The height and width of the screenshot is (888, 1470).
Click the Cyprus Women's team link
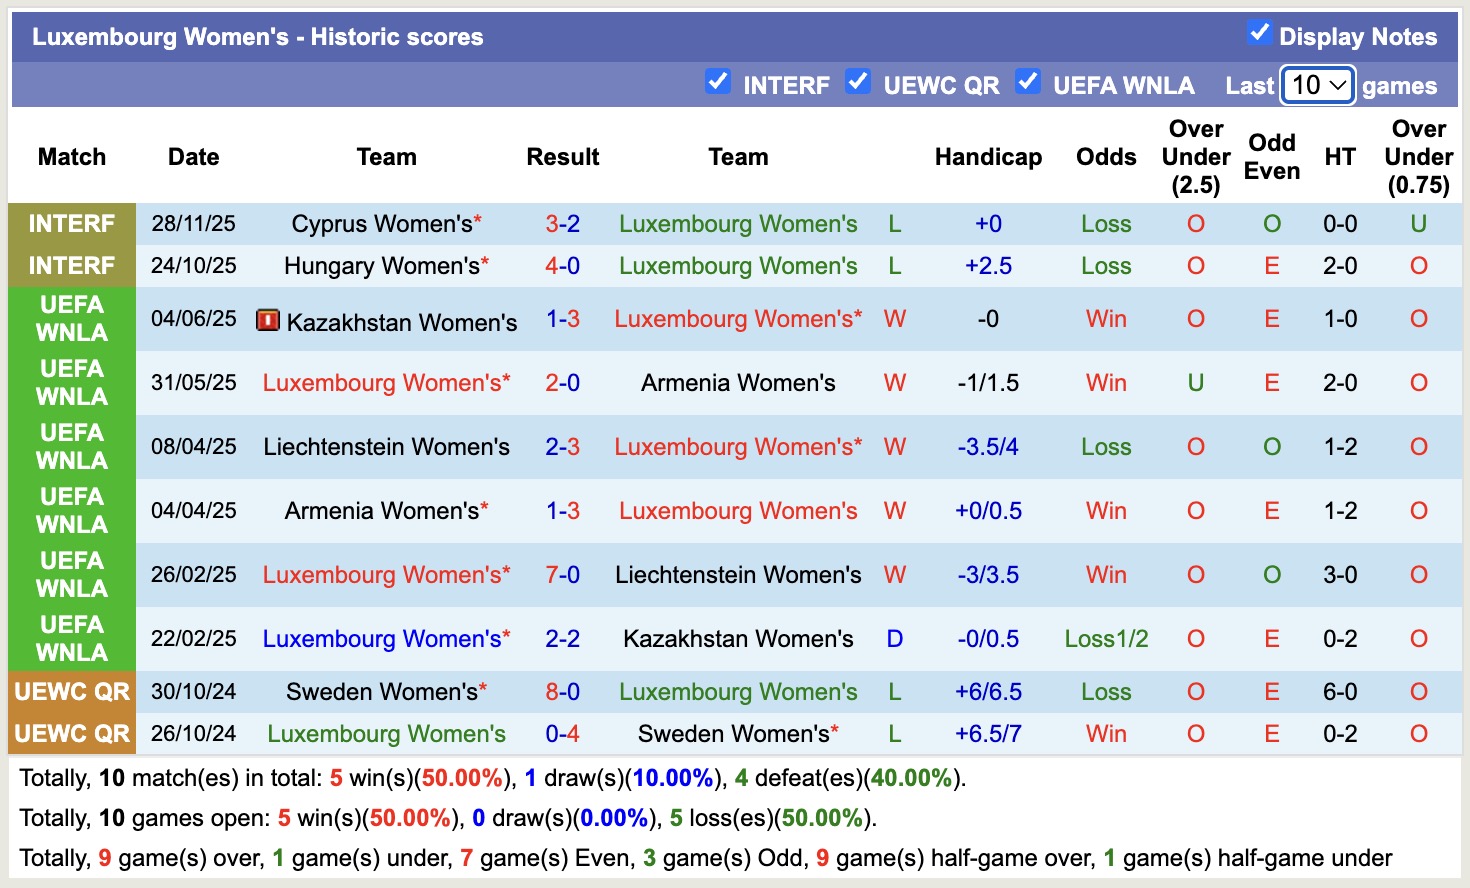(x=378, y=224)
